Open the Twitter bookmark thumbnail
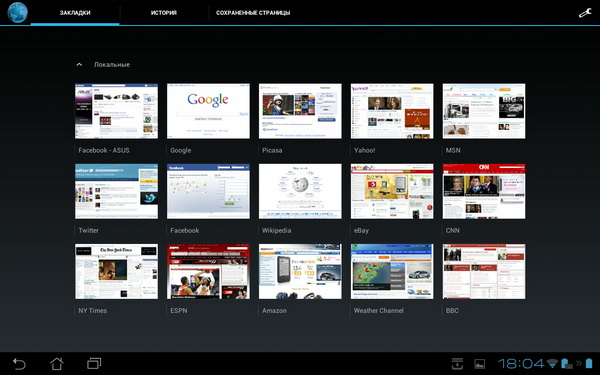 click(x=116, y=191)
